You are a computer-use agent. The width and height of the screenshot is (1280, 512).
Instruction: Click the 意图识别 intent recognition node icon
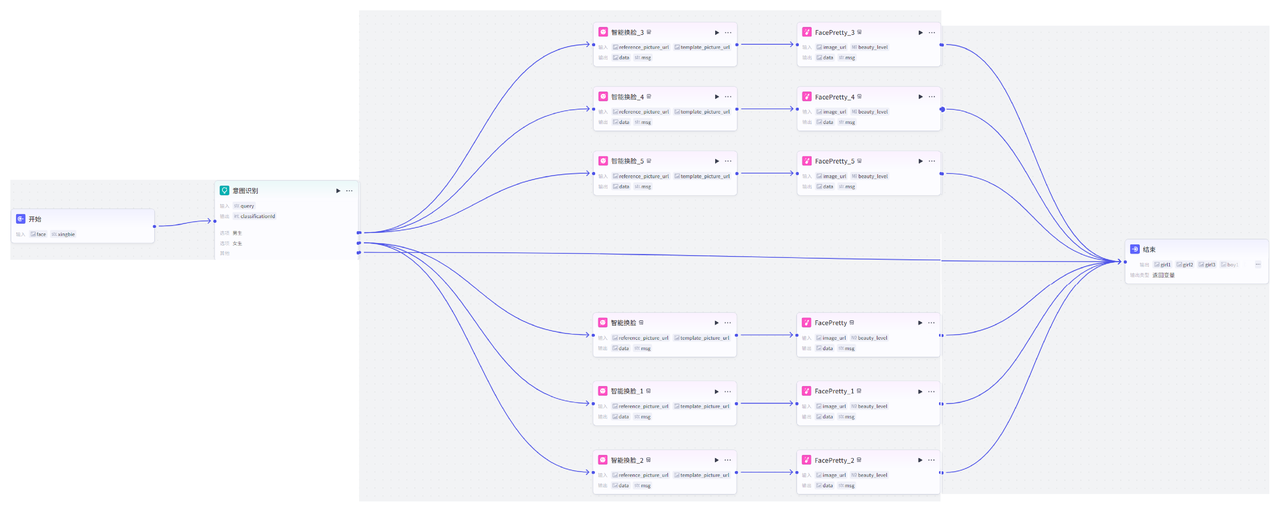click(225, 190)
